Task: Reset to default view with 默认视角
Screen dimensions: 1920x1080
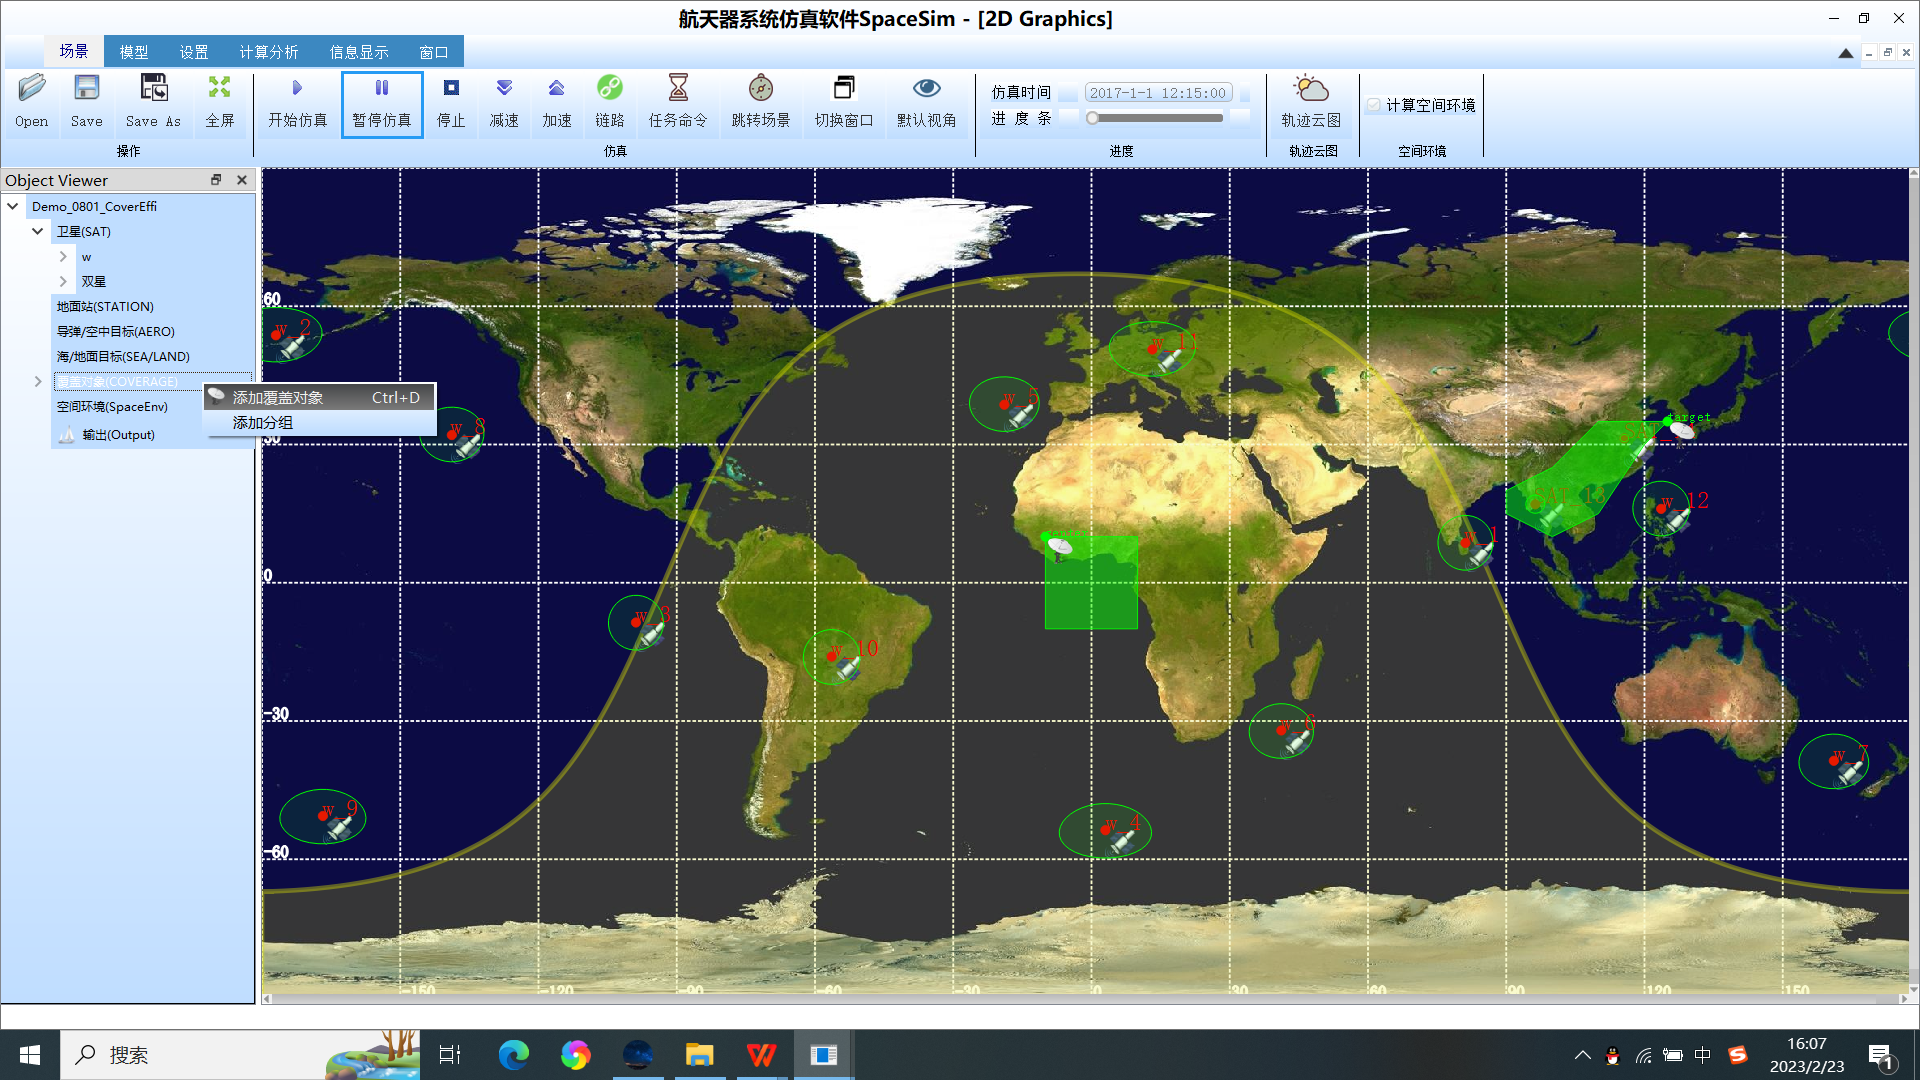Action: coord(927,102)
